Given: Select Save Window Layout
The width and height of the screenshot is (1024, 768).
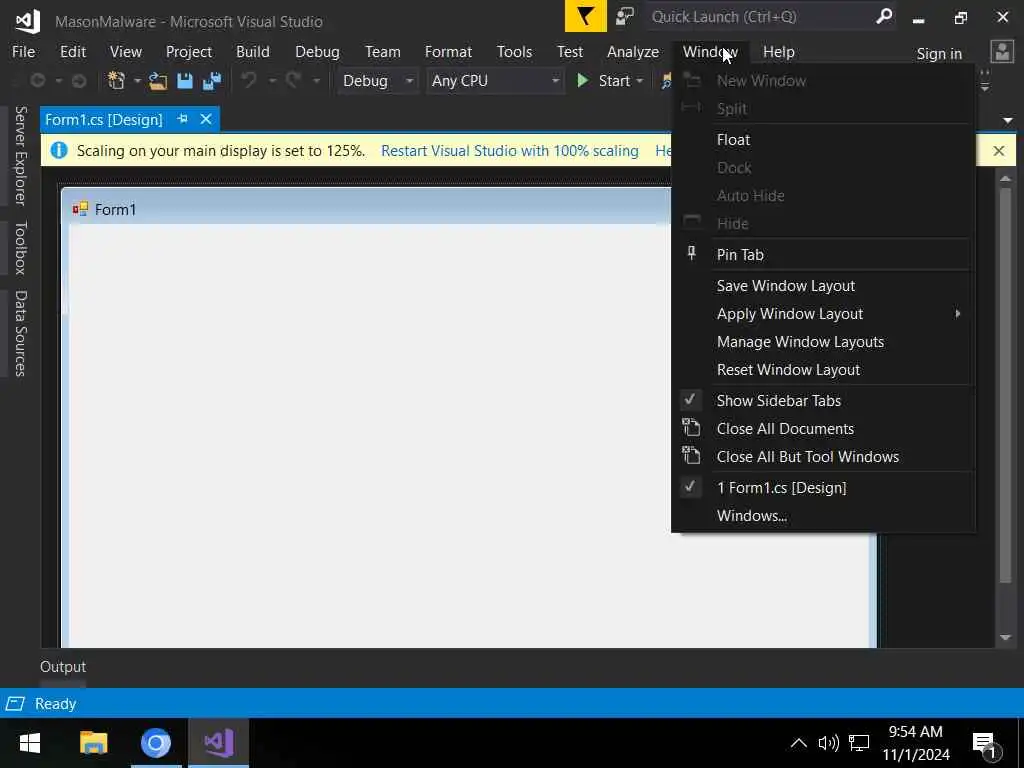Looking at the screenshot, I should (823, 285).
